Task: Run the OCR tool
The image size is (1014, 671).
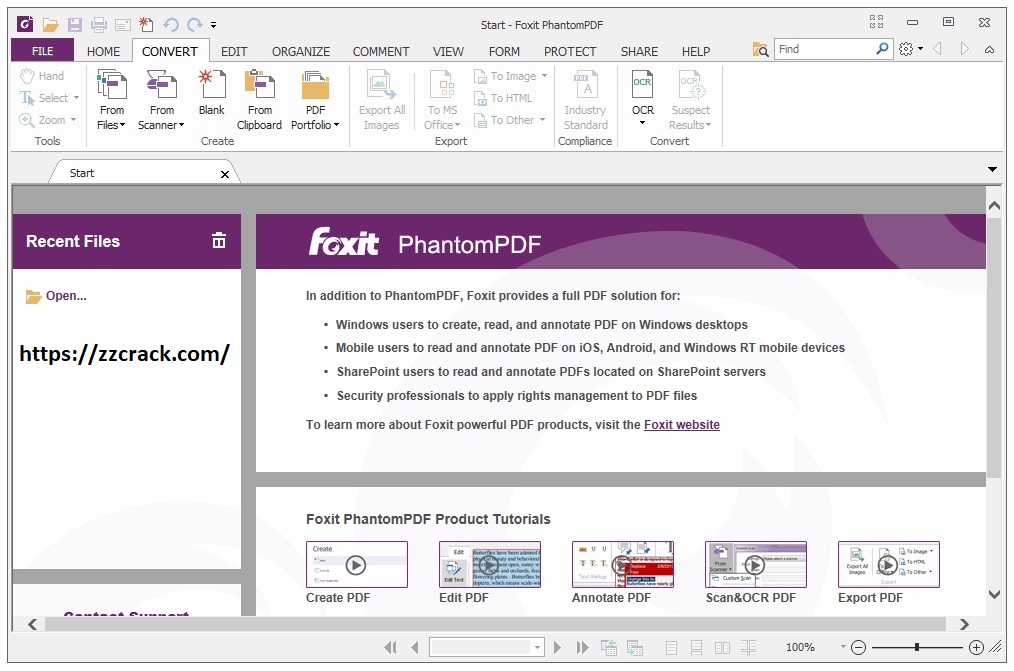Action: (x=643, y=97)
